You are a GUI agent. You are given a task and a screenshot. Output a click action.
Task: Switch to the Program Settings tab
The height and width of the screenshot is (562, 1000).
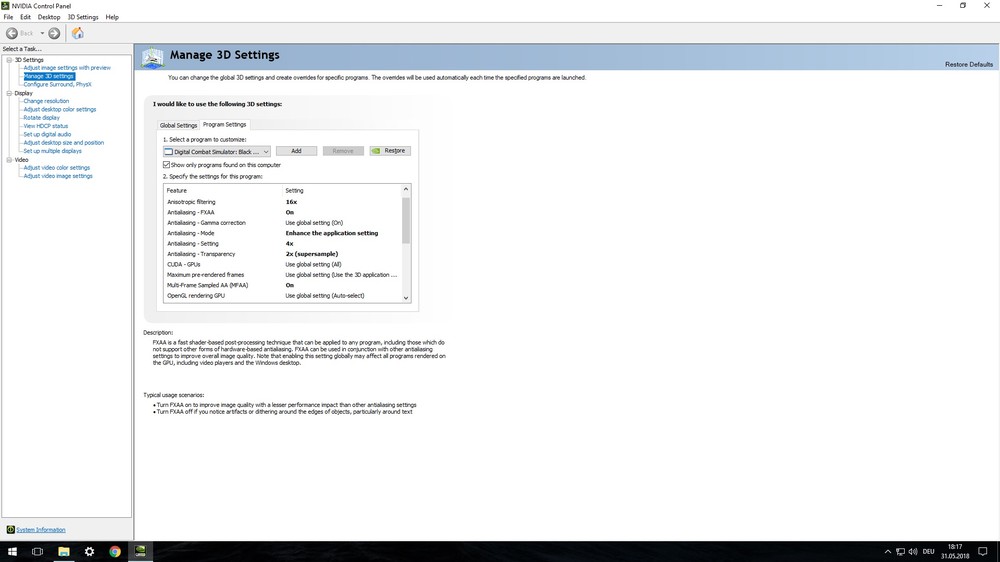coord(224,124)
